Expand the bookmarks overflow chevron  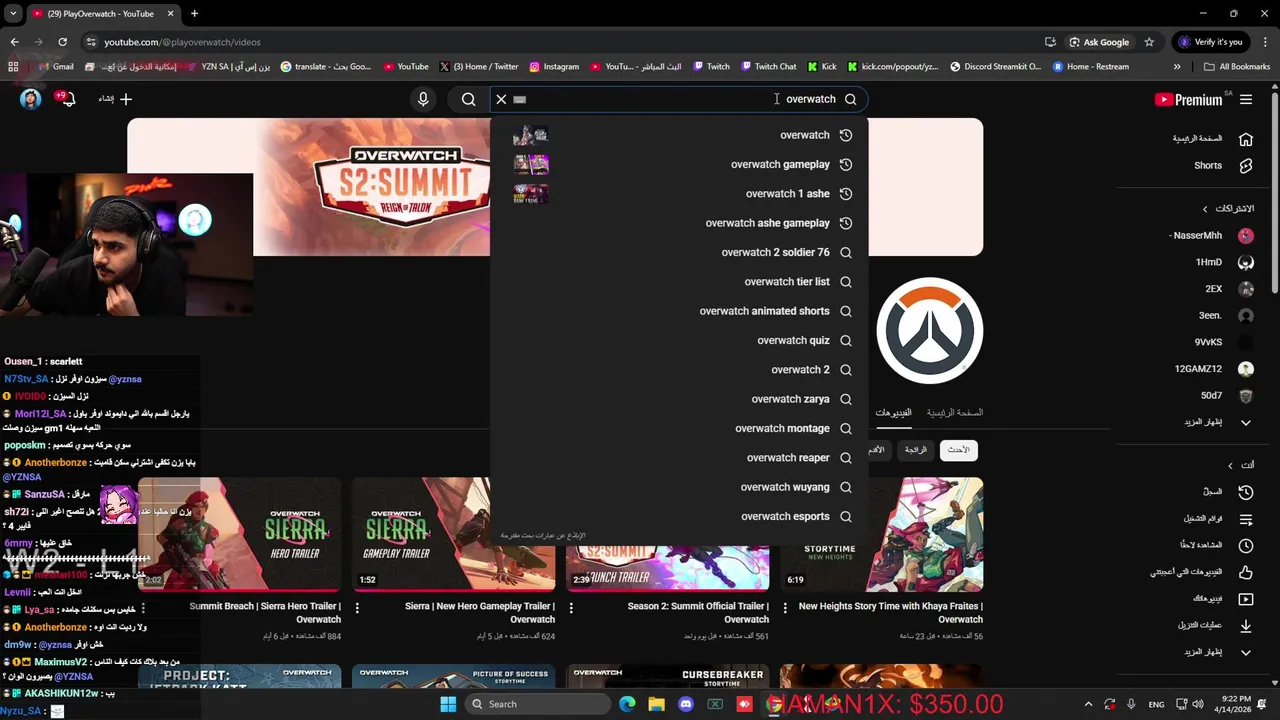pyautogui.click(x=1177, y=67)
